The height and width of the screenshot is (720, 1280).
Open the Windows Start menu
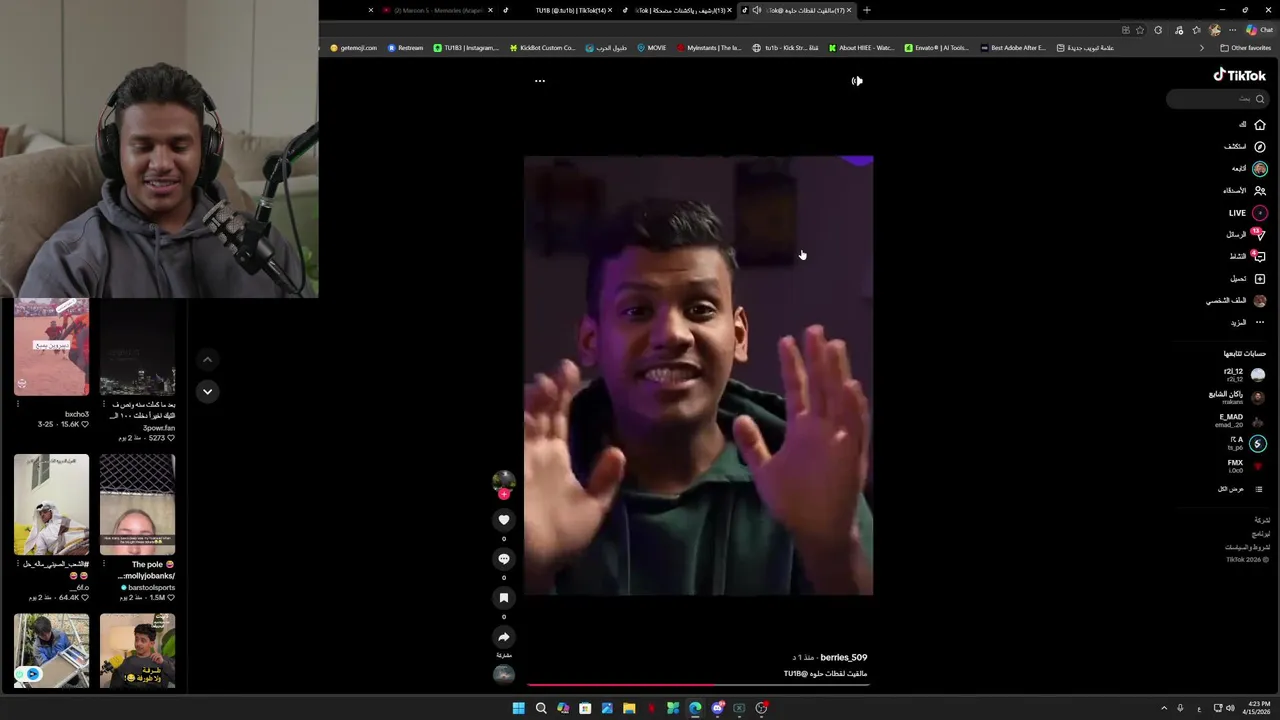point(518,708)
